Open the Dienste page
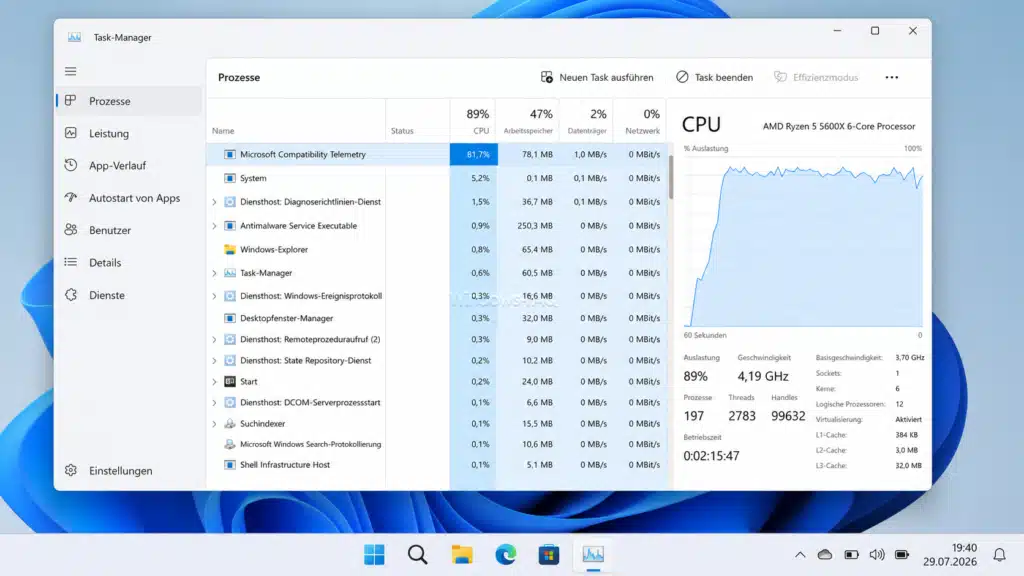1024x576 pixels. click(x=129, y=295)
